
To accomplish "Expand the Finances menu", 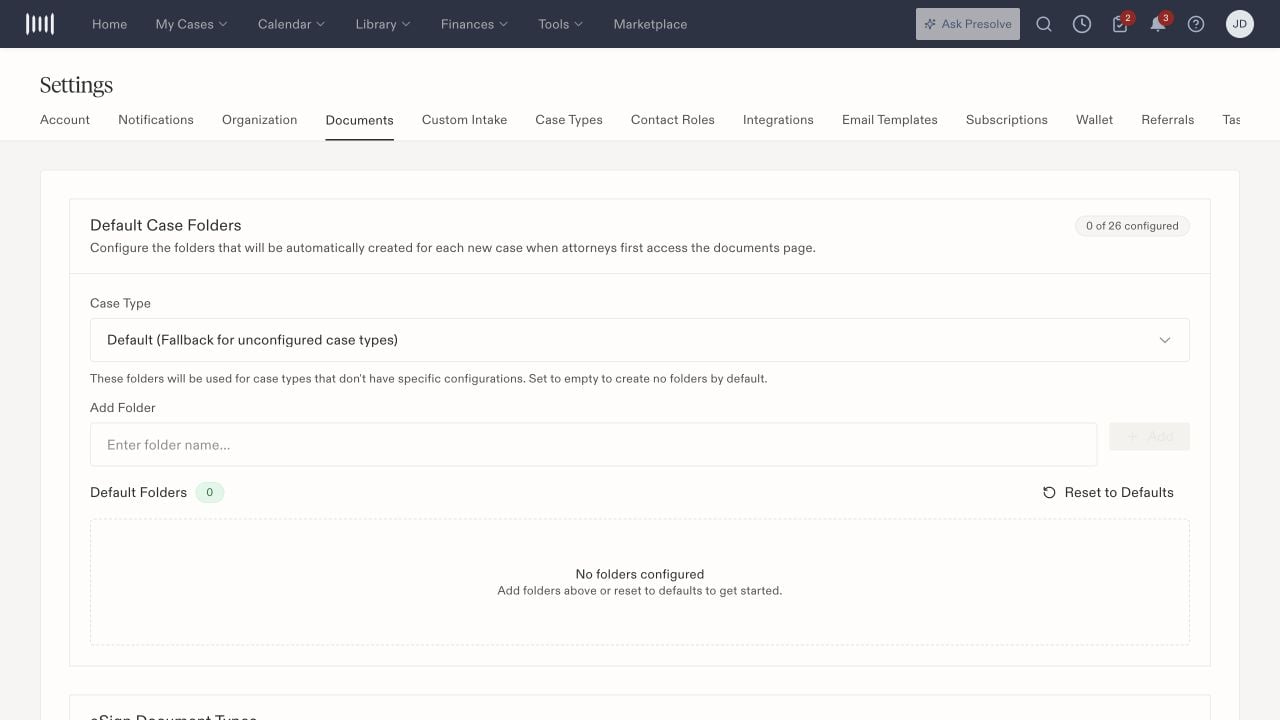I will 474,24.
